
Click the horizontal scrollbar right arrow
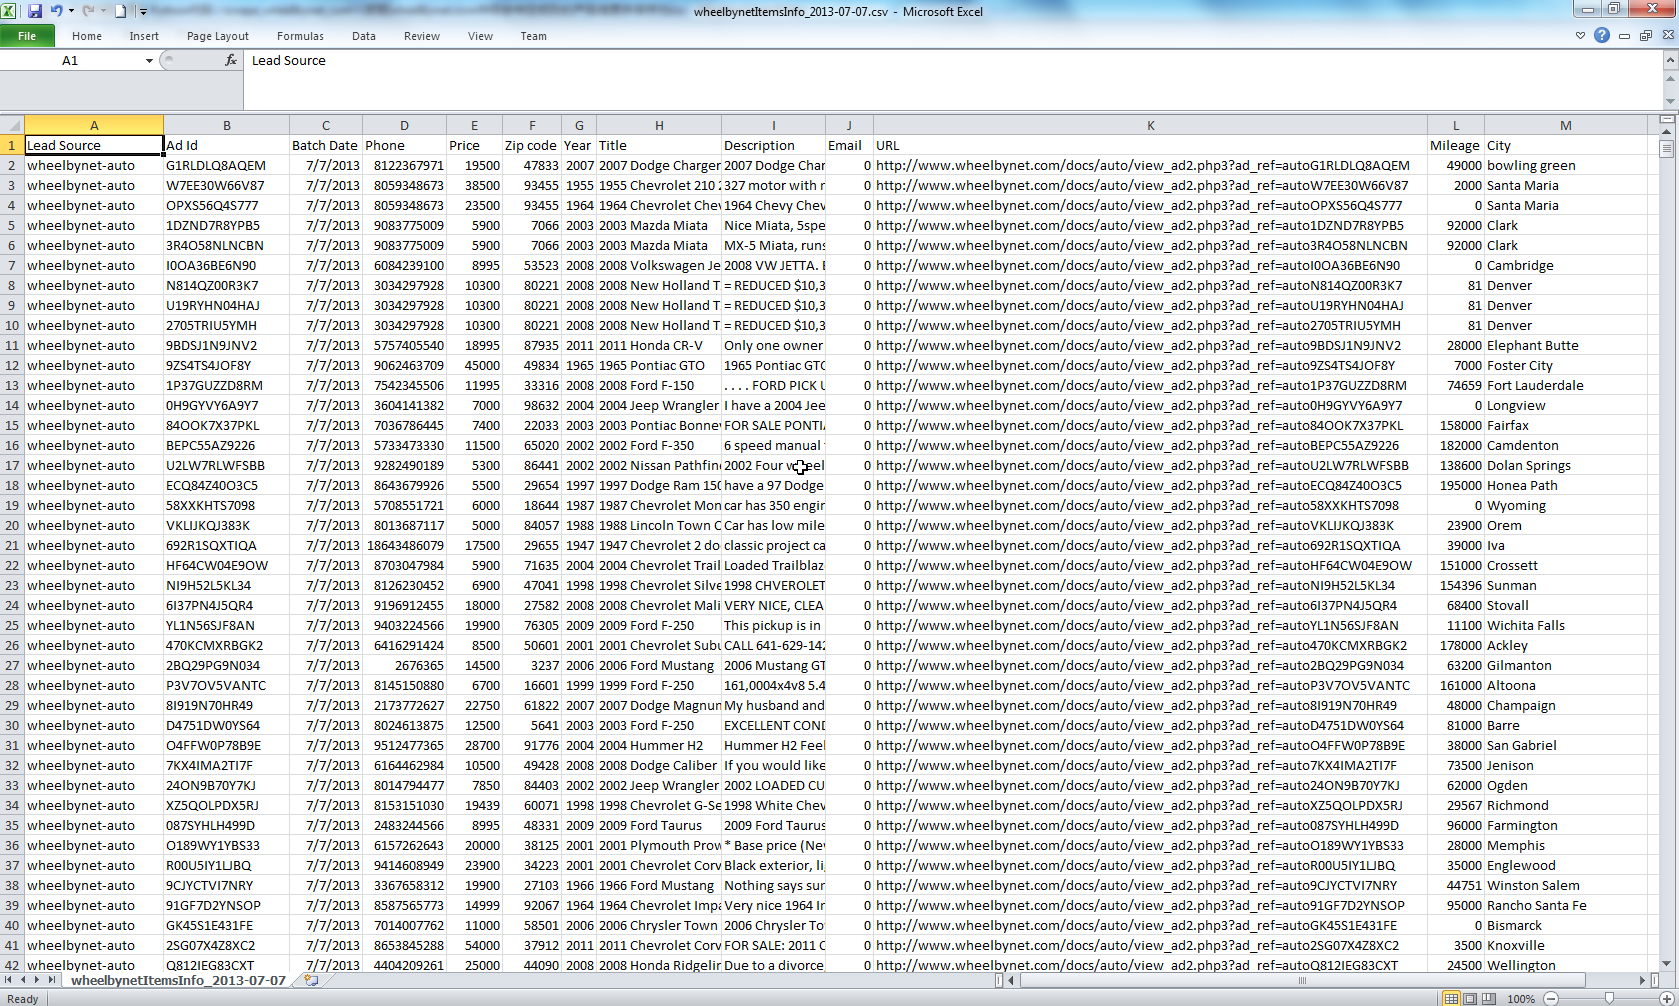pos(1642,980)
